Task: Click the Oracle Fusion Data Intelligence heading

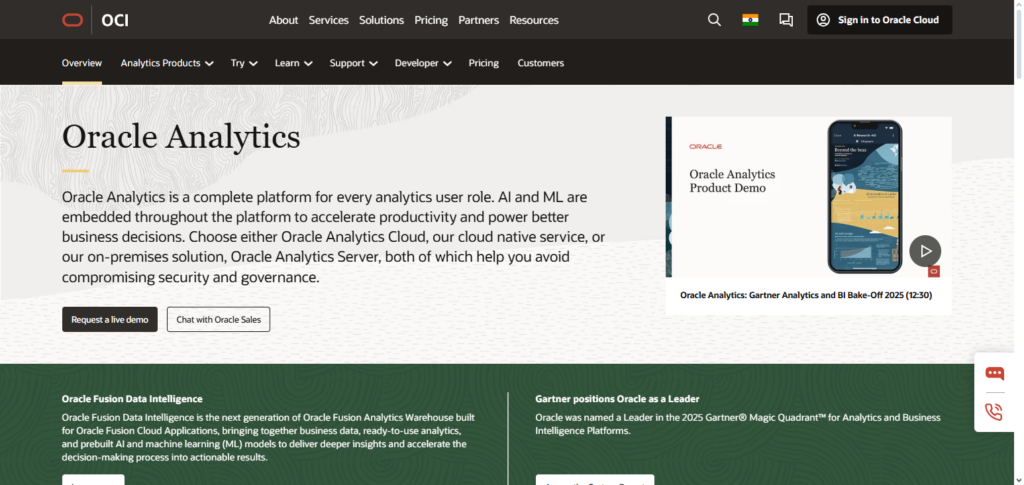Action: coord(132,398)
